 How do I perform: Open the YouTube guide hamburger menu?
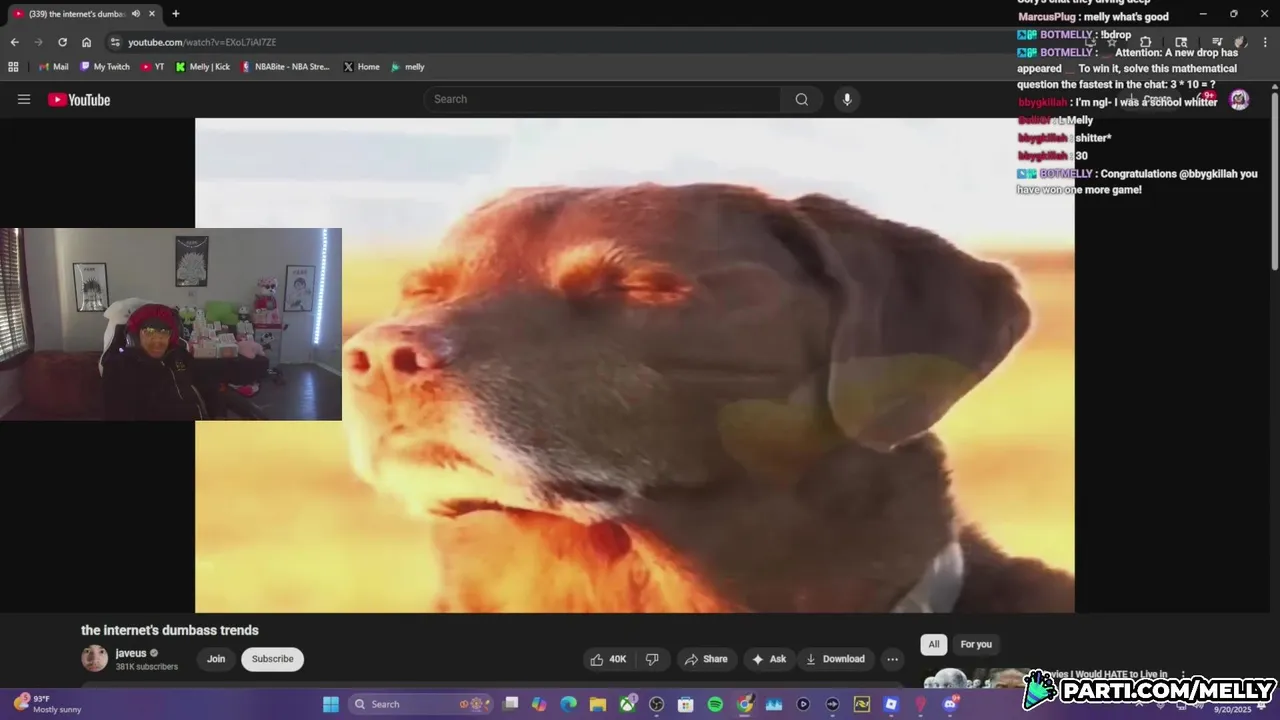click(x=24, y=99)
